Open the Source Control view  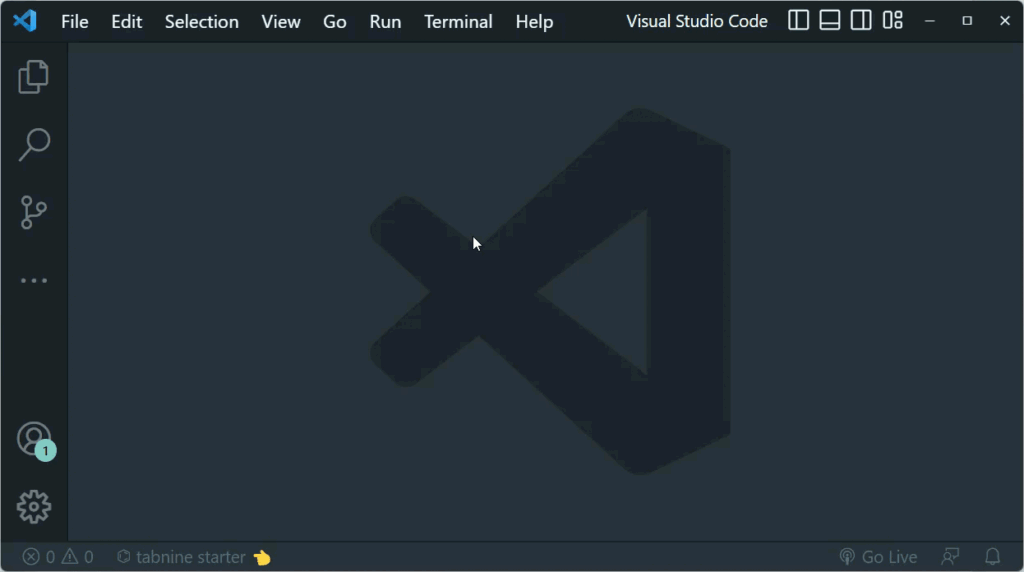coord(34,212)
